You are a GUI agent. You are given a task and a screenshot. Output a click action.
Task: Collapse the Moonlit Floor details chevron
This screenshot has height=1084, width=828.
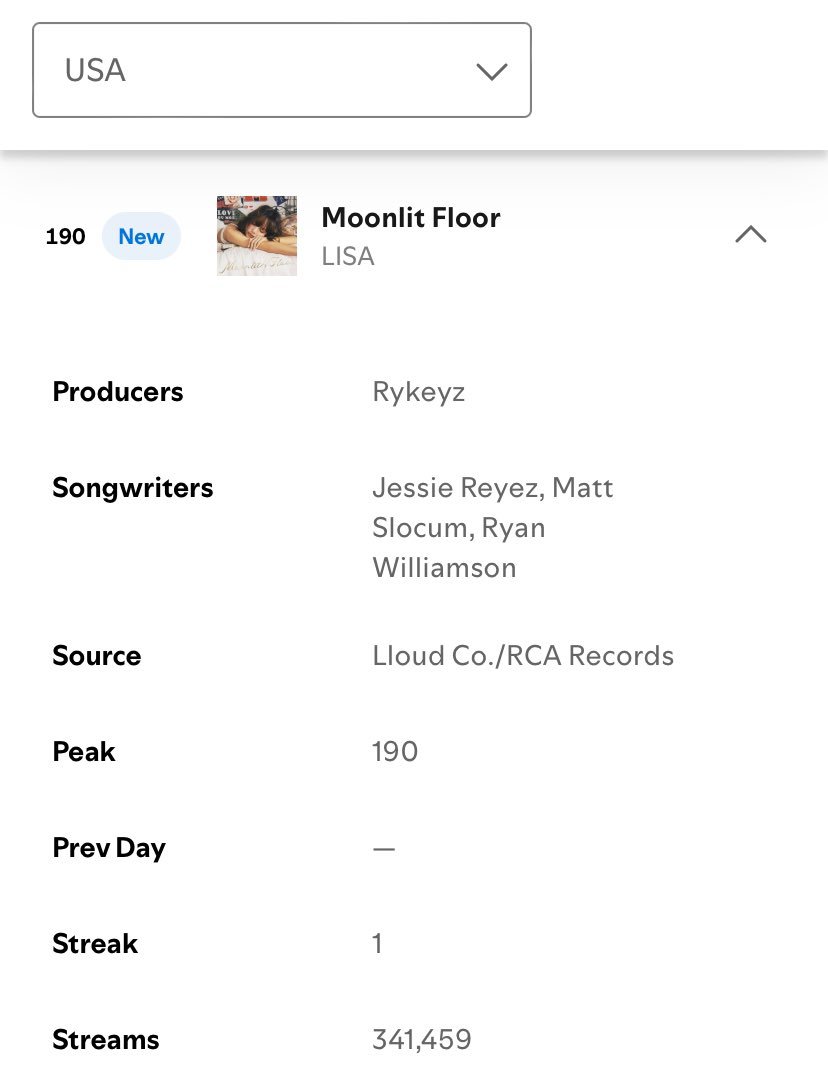click(x=751, y=234)
